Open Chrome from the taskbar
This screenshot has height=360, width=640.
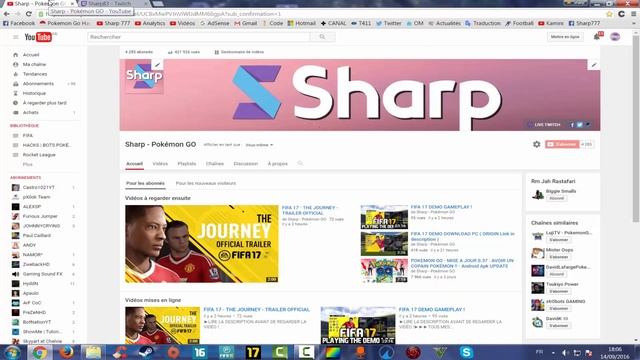[40, 352]
